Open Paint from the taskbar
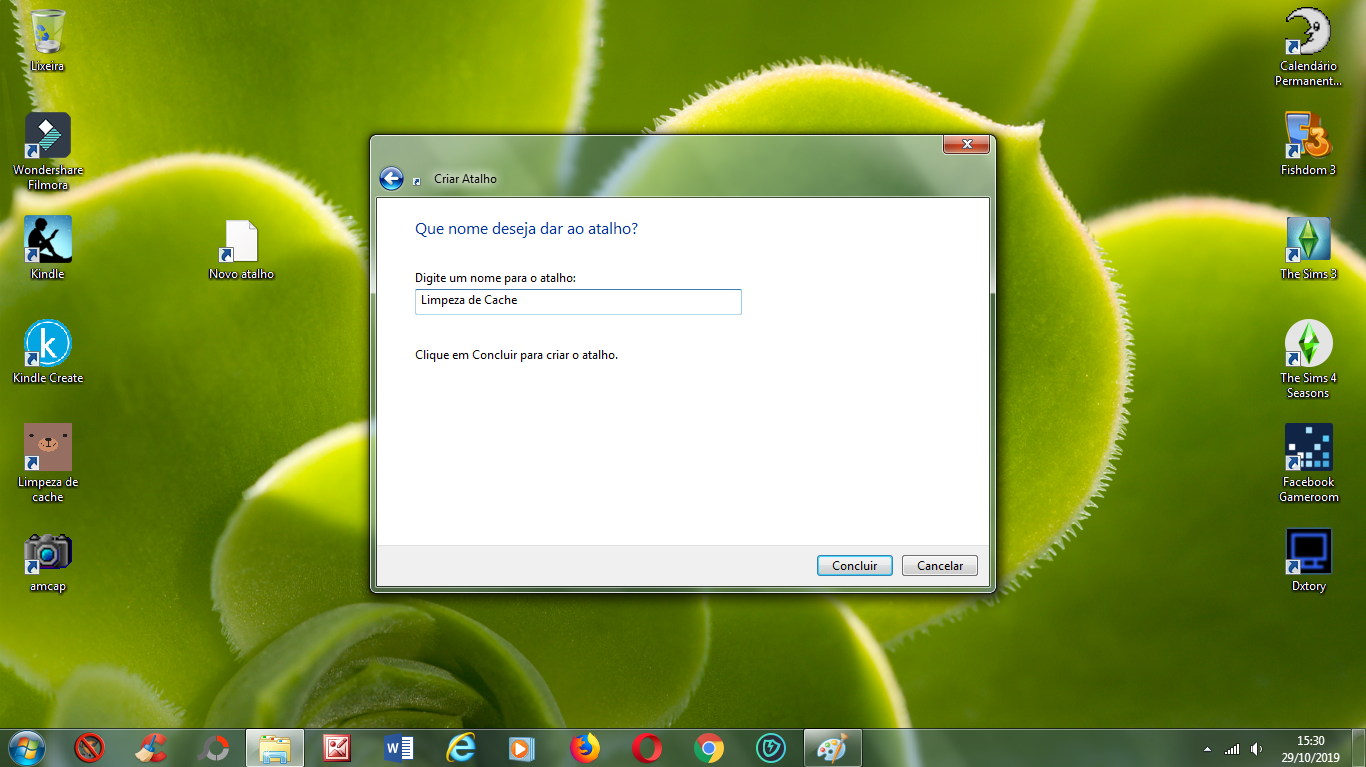This screenshot has height=767, width=1366. pyautogui.click(x=833, y=747)
